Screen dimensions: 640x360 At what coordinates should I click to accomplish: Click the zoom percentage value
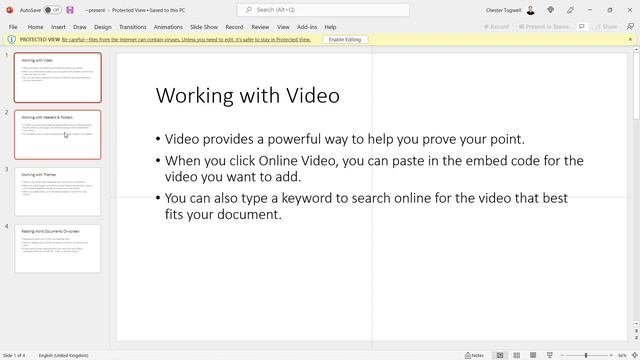tap(622, 356)
